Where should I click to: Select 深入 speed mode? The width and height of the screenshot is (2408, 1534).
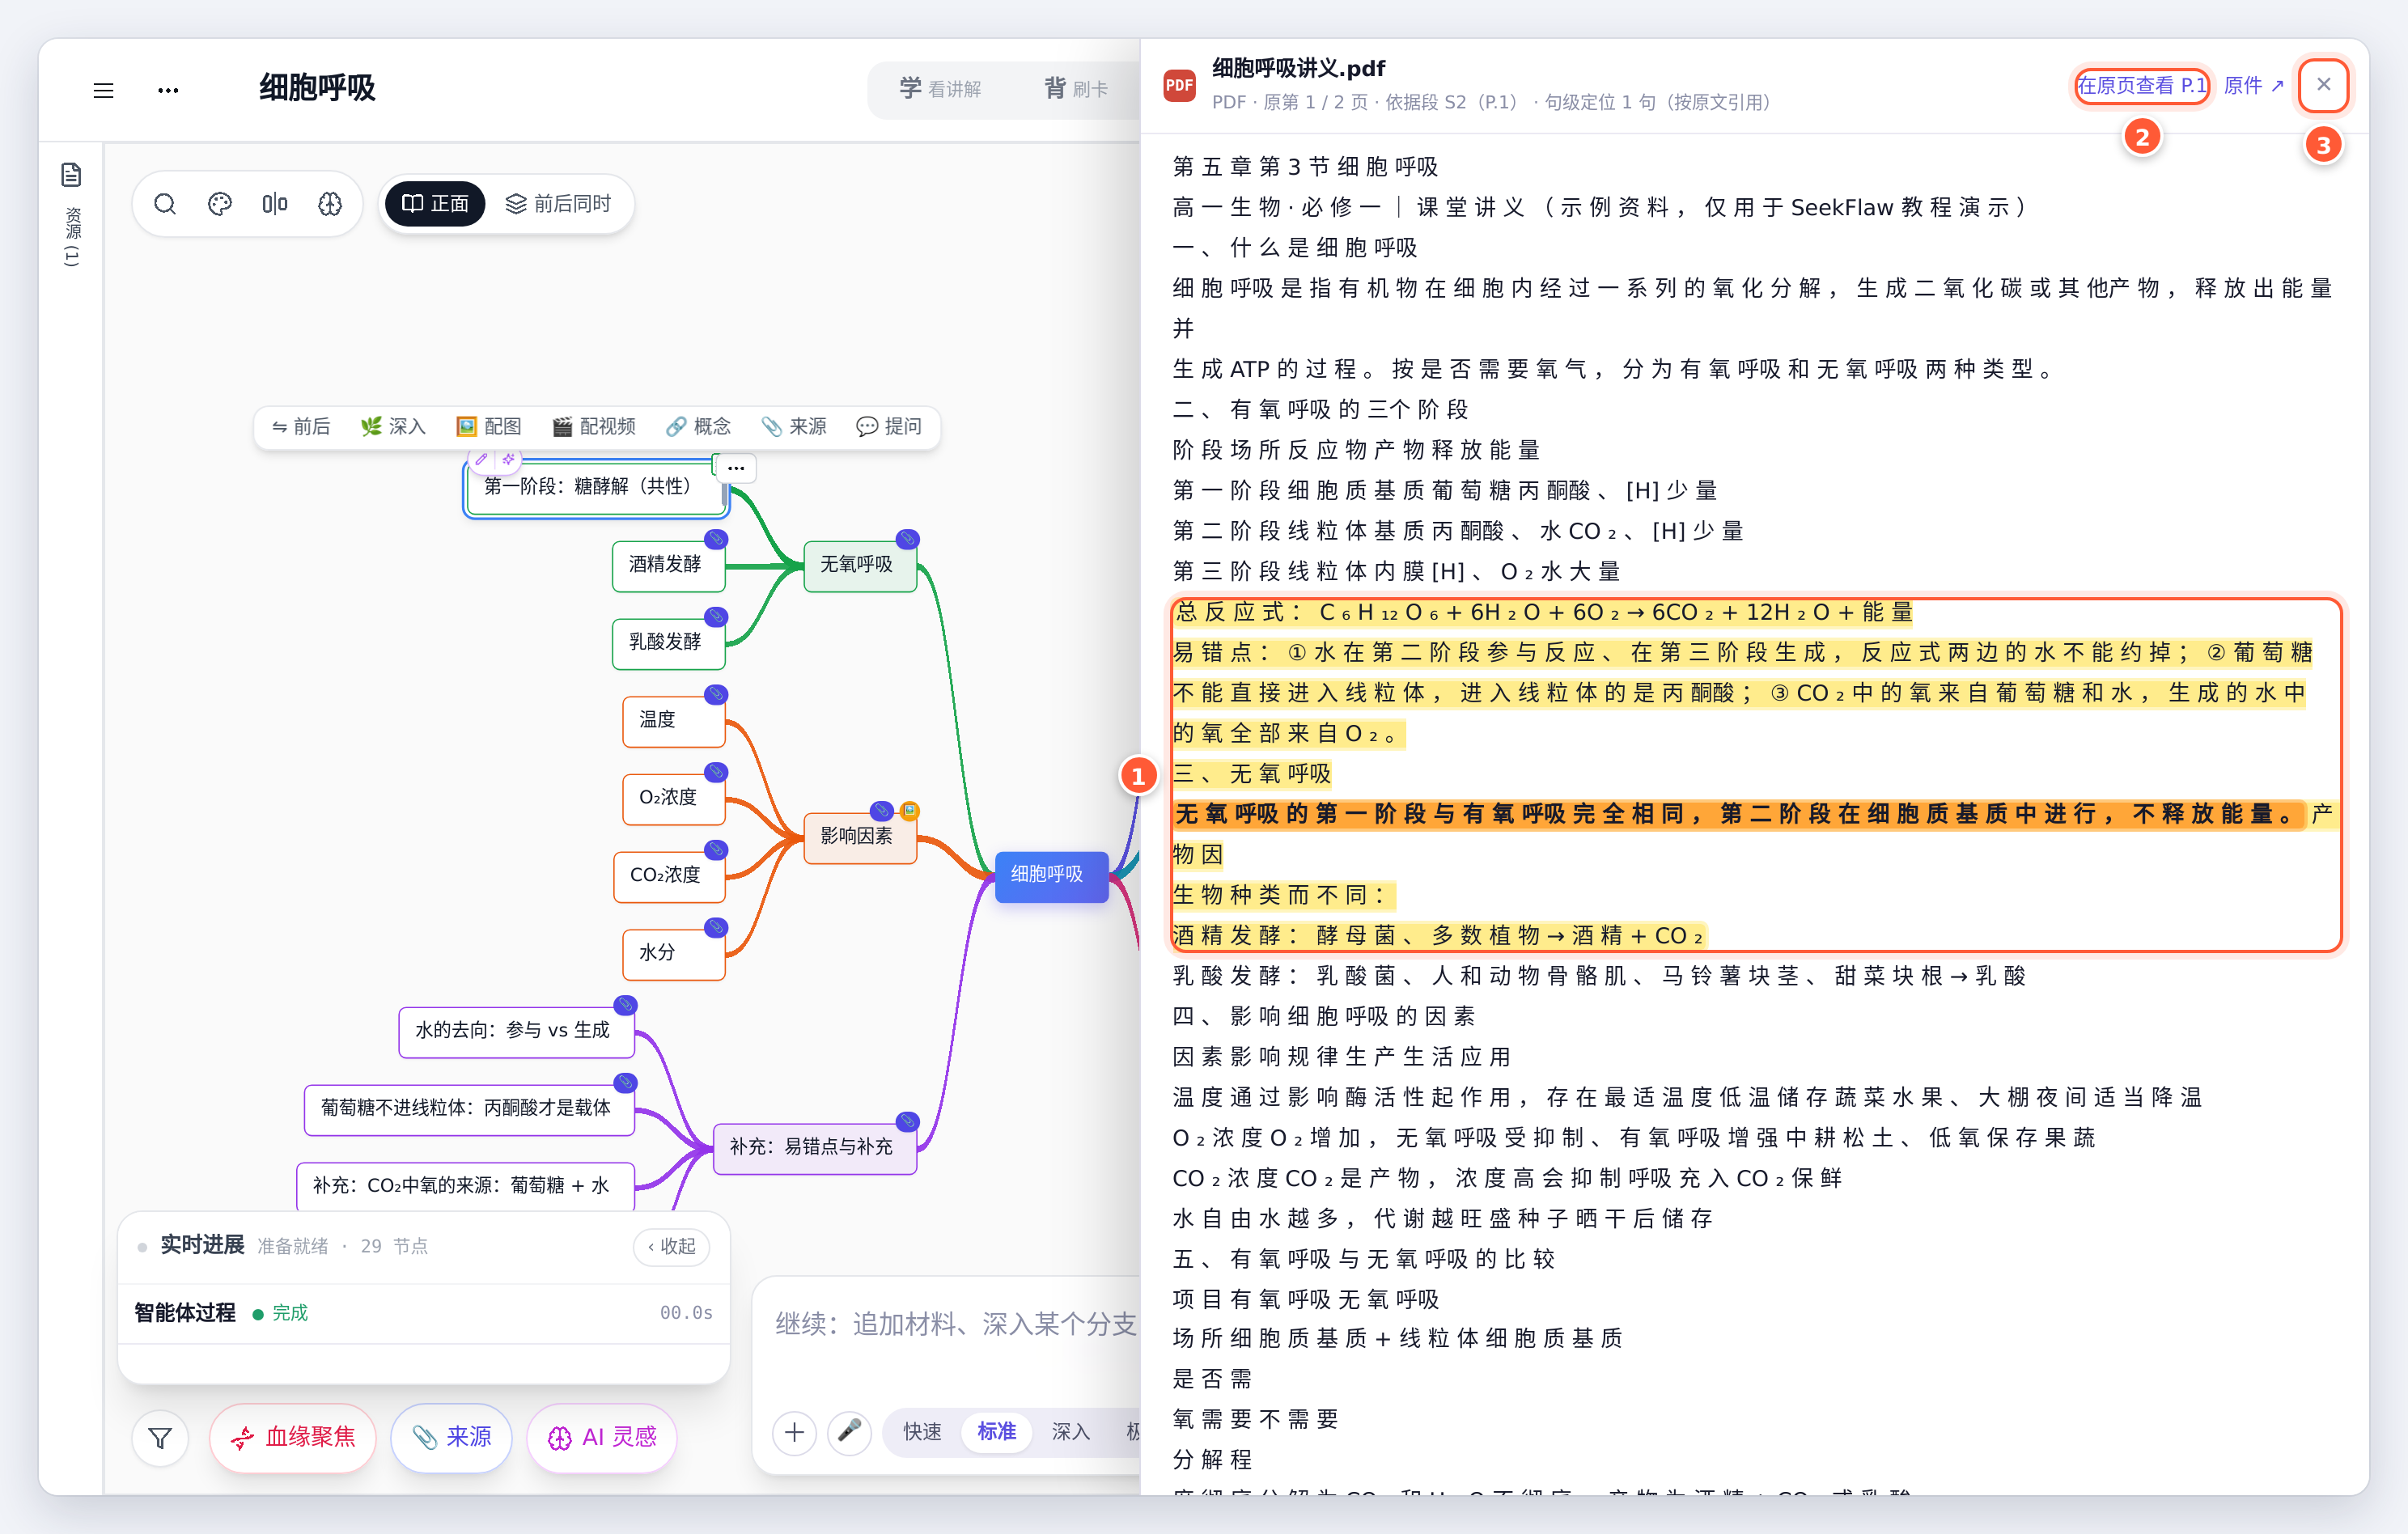tap(1070, 1432)
